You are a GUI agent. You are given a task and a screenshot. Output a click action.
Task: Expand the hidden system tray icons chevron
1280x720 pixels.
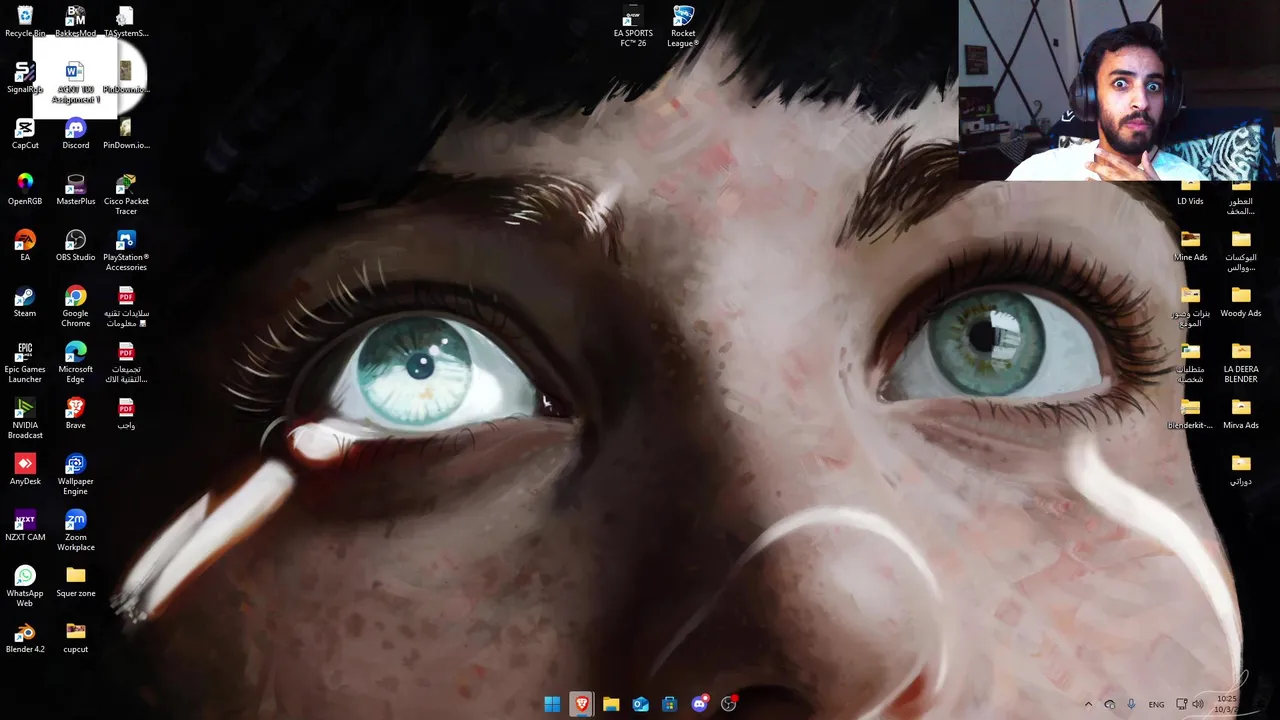click(x=1089, y=704)
